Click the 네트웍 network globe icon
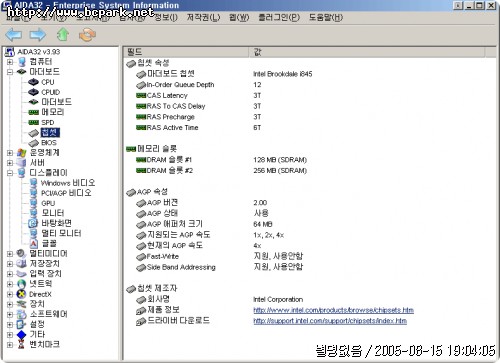This screenshot has height=363, width=500. coord(22,284)
